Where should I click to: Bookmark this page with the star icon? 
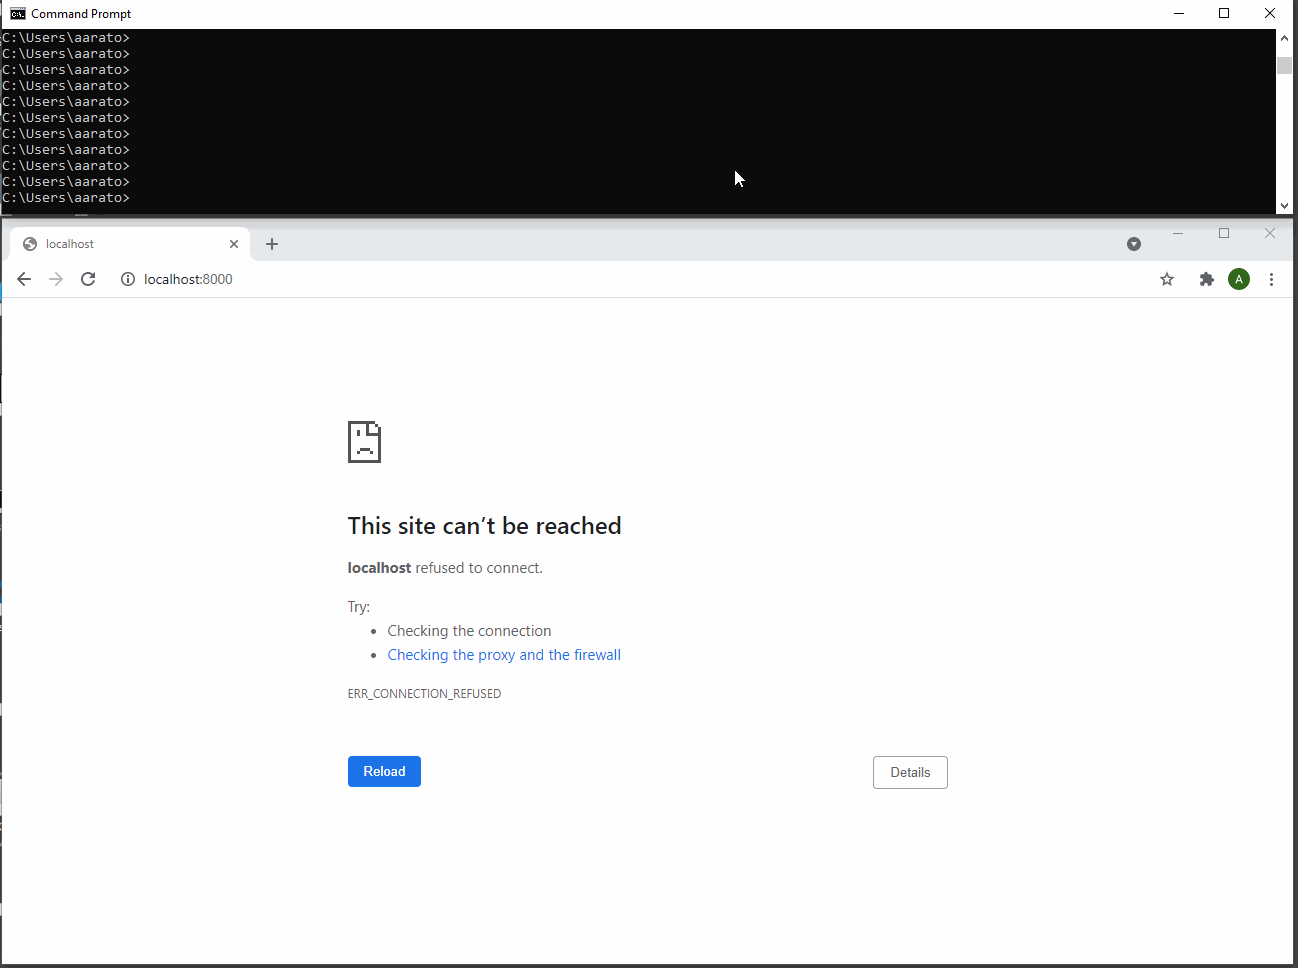coord(1167,279)
